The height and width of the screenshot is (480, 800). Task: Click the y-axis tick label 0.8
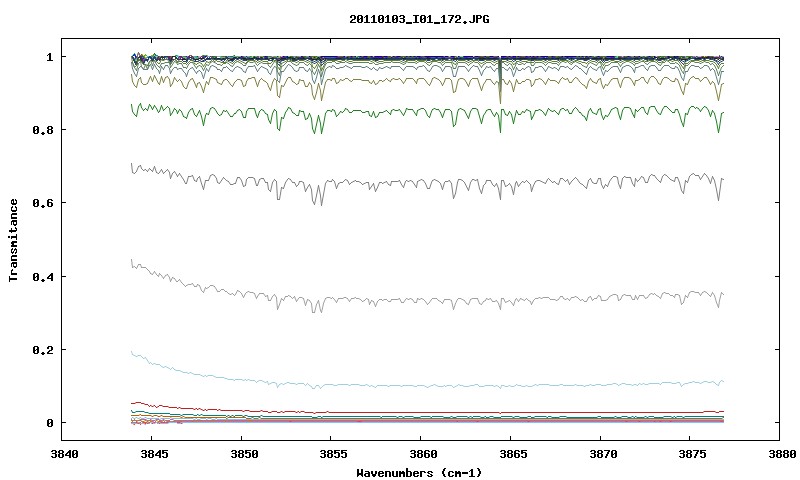(43, 130)
